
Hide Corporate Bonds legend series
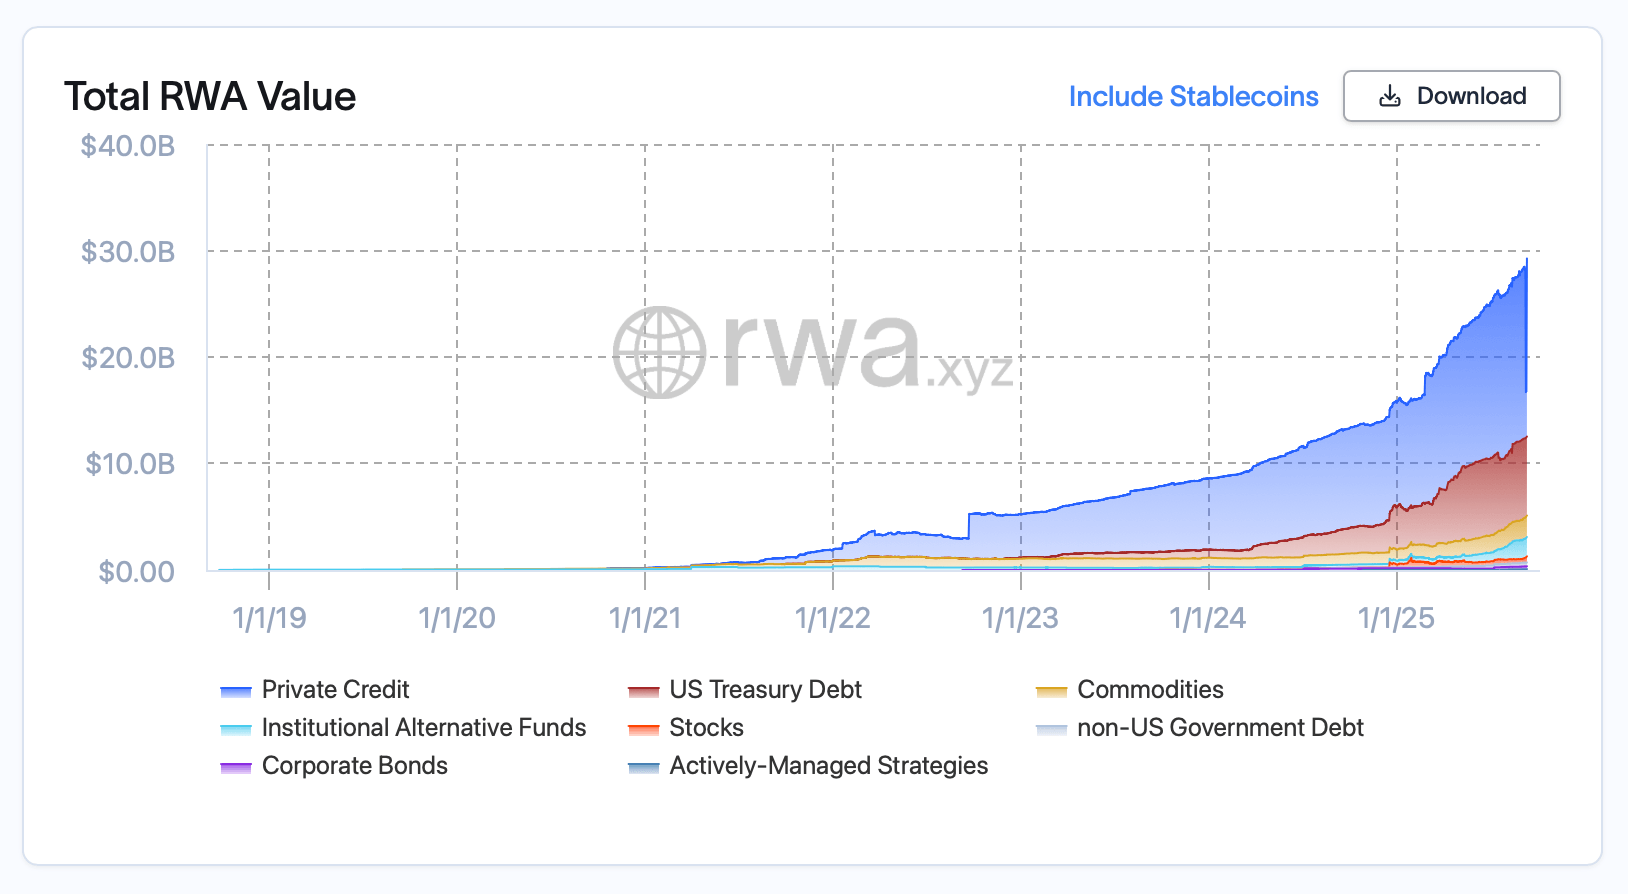pos(354,766)
